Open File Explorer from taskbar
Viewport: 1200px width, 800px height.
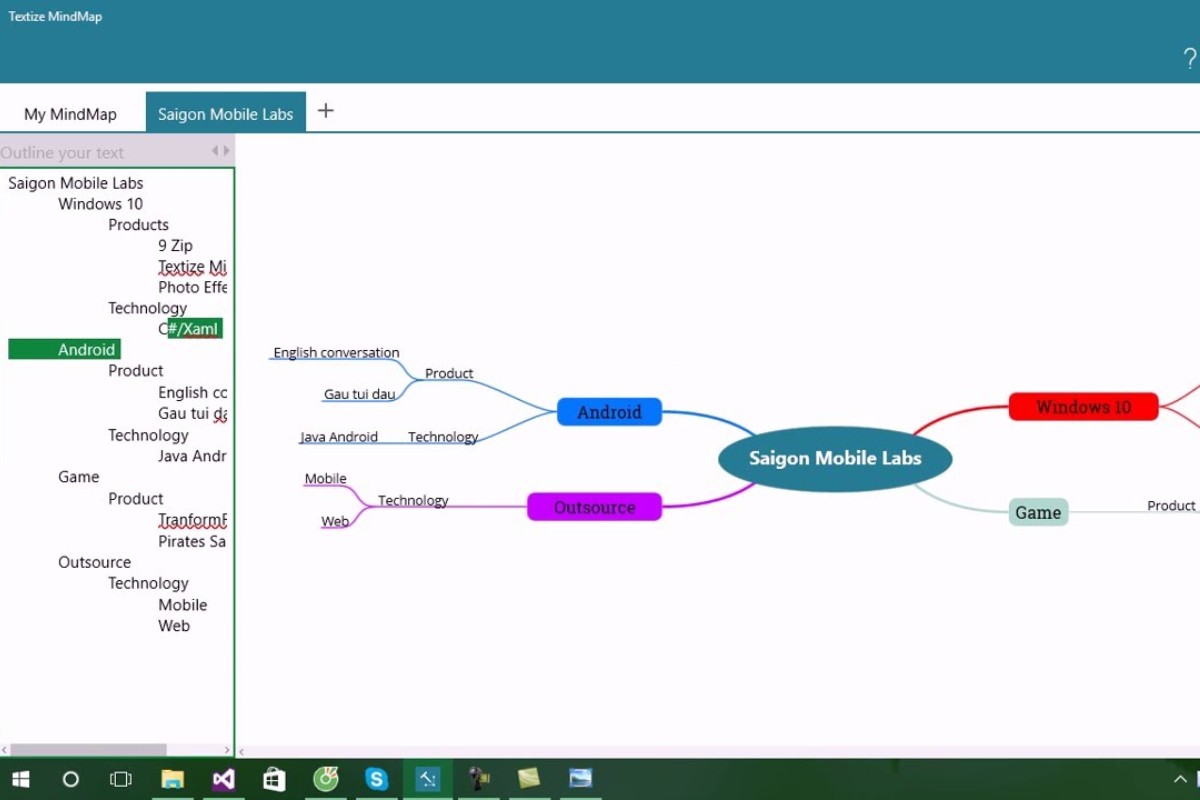click(173, 779)
